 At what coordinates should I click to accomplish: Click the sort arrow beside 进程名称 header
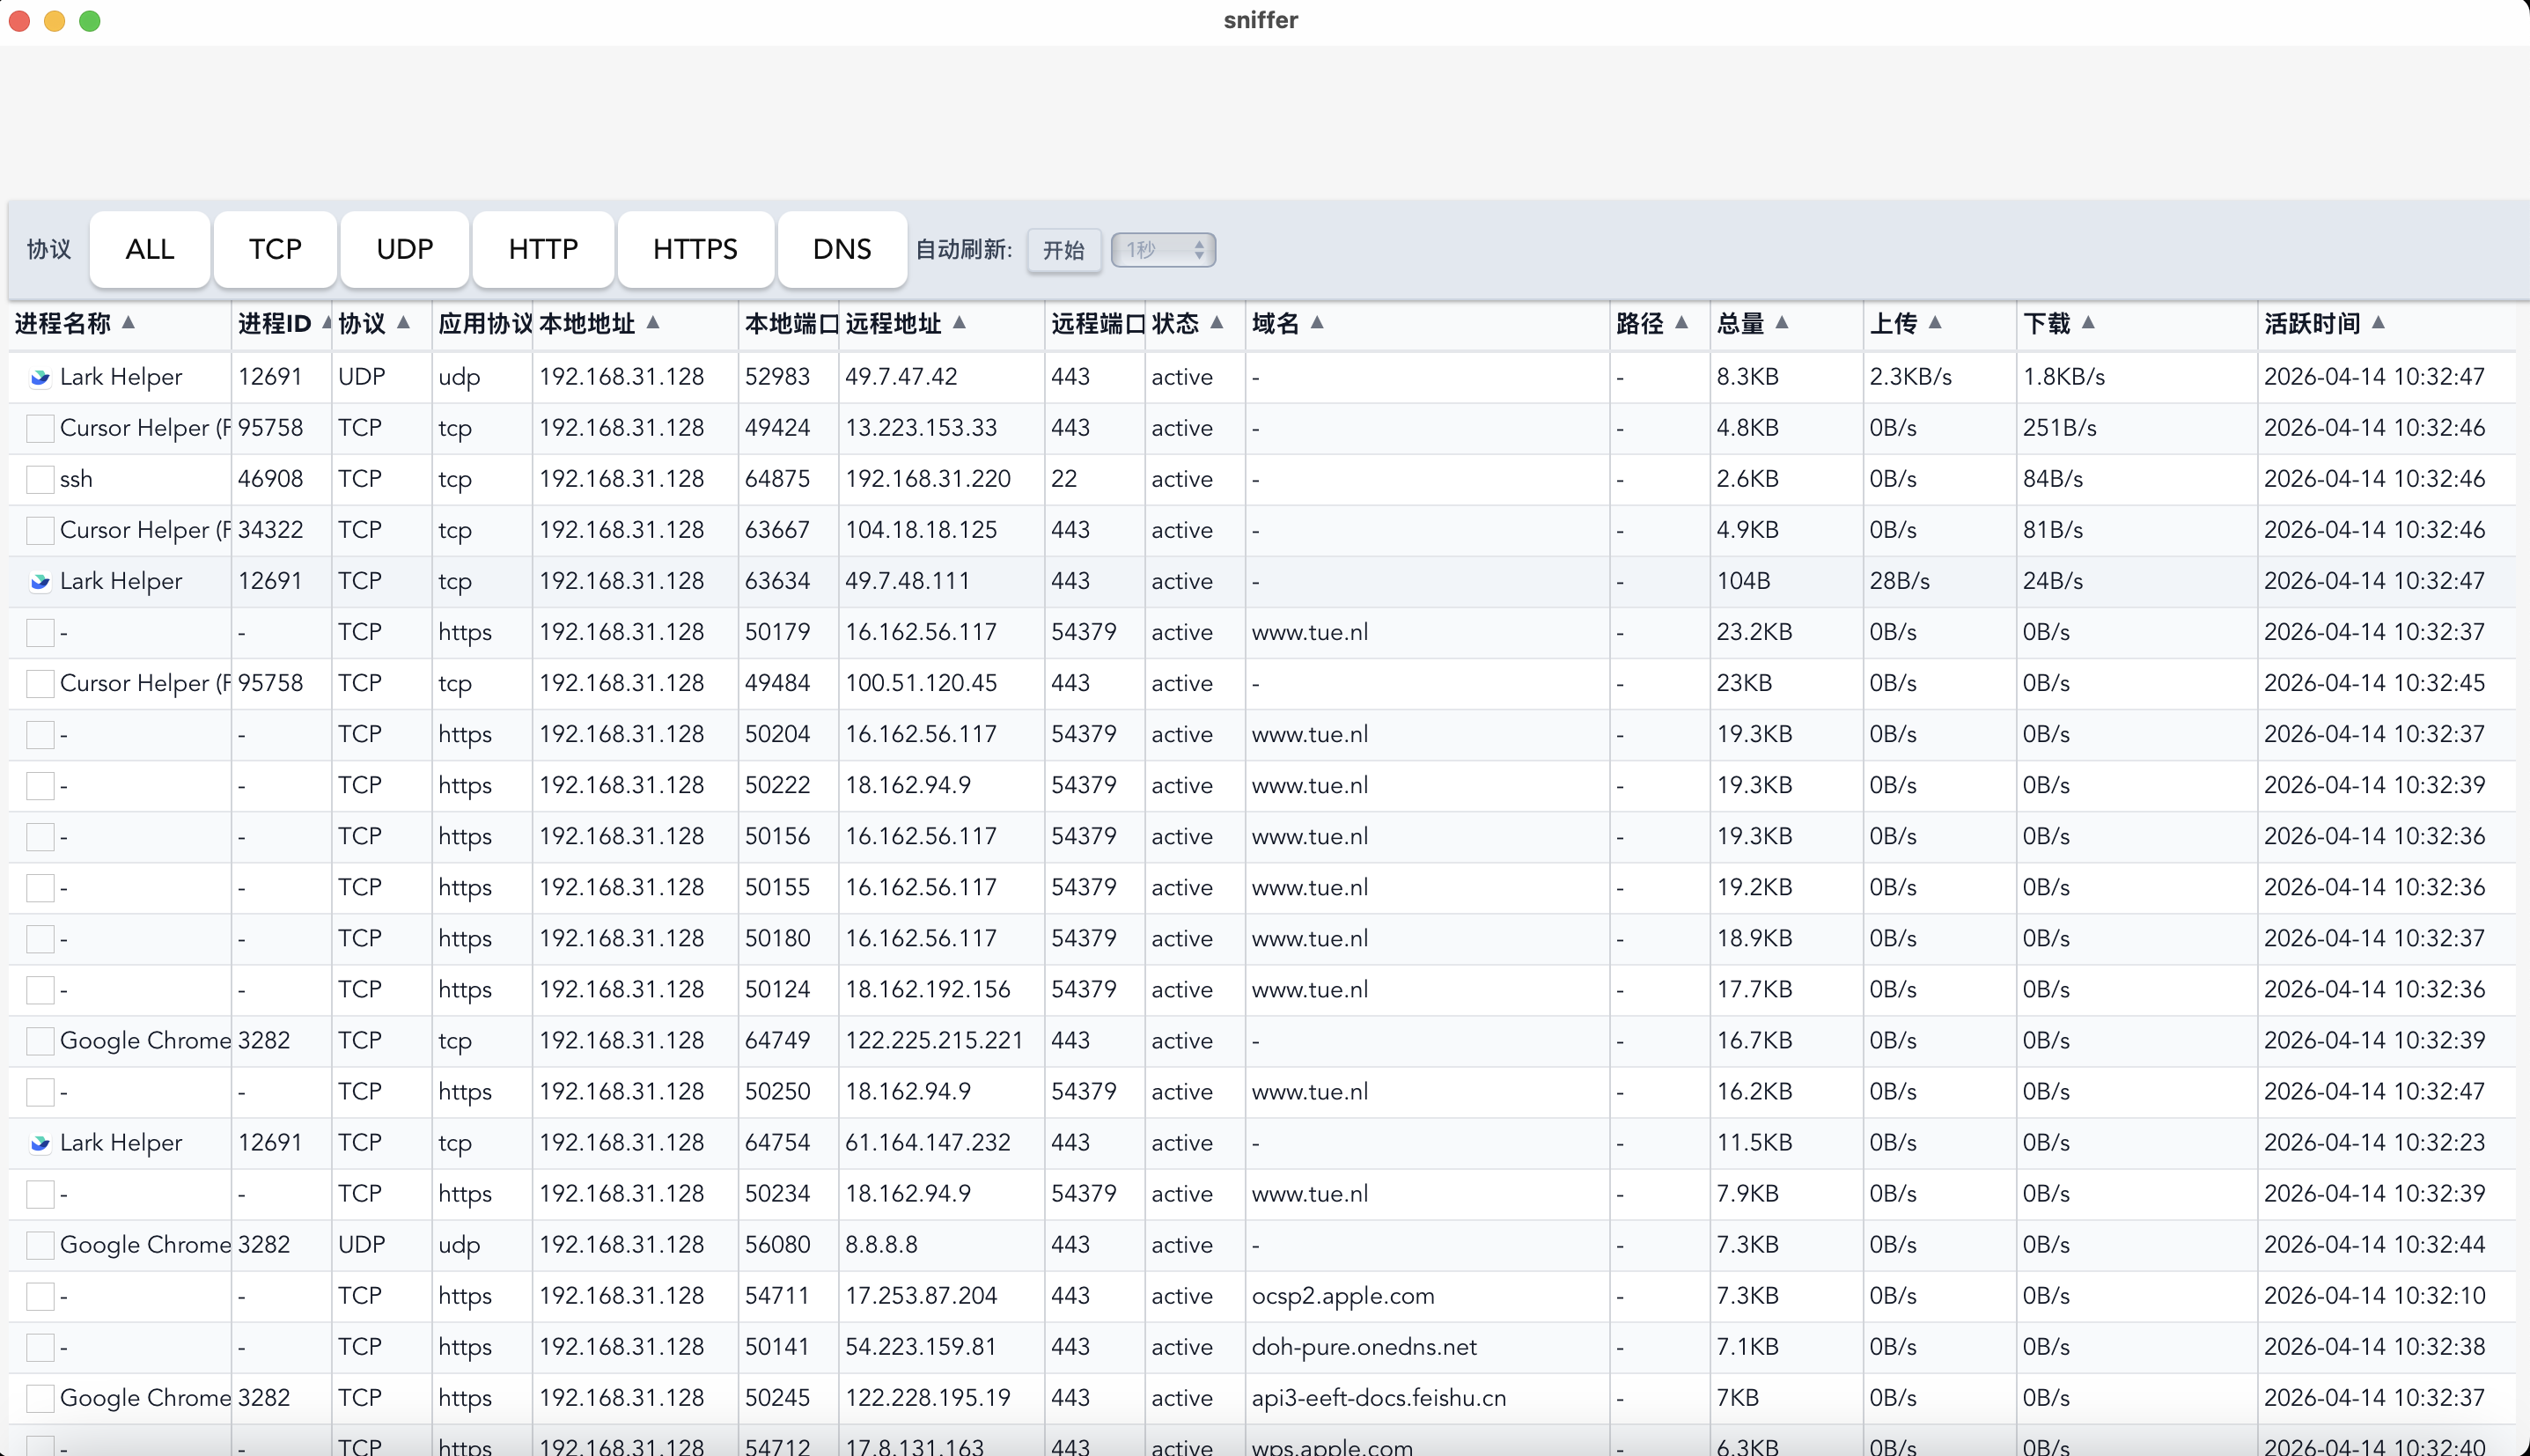coord(128,322)
